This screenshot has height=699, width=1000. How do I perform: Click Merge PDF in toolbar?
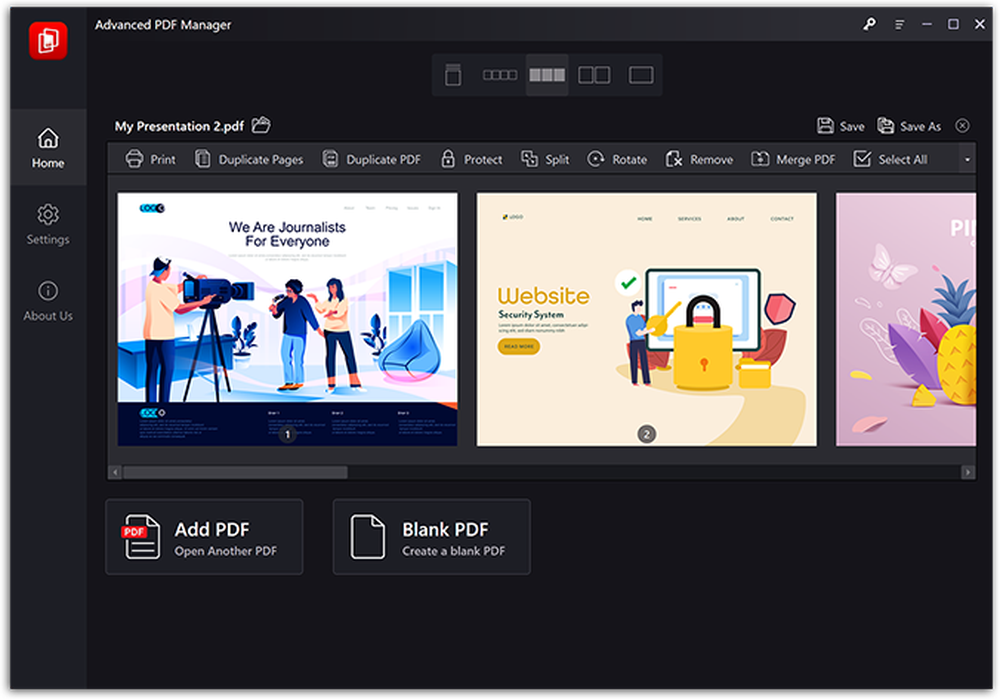coord(793,159)
